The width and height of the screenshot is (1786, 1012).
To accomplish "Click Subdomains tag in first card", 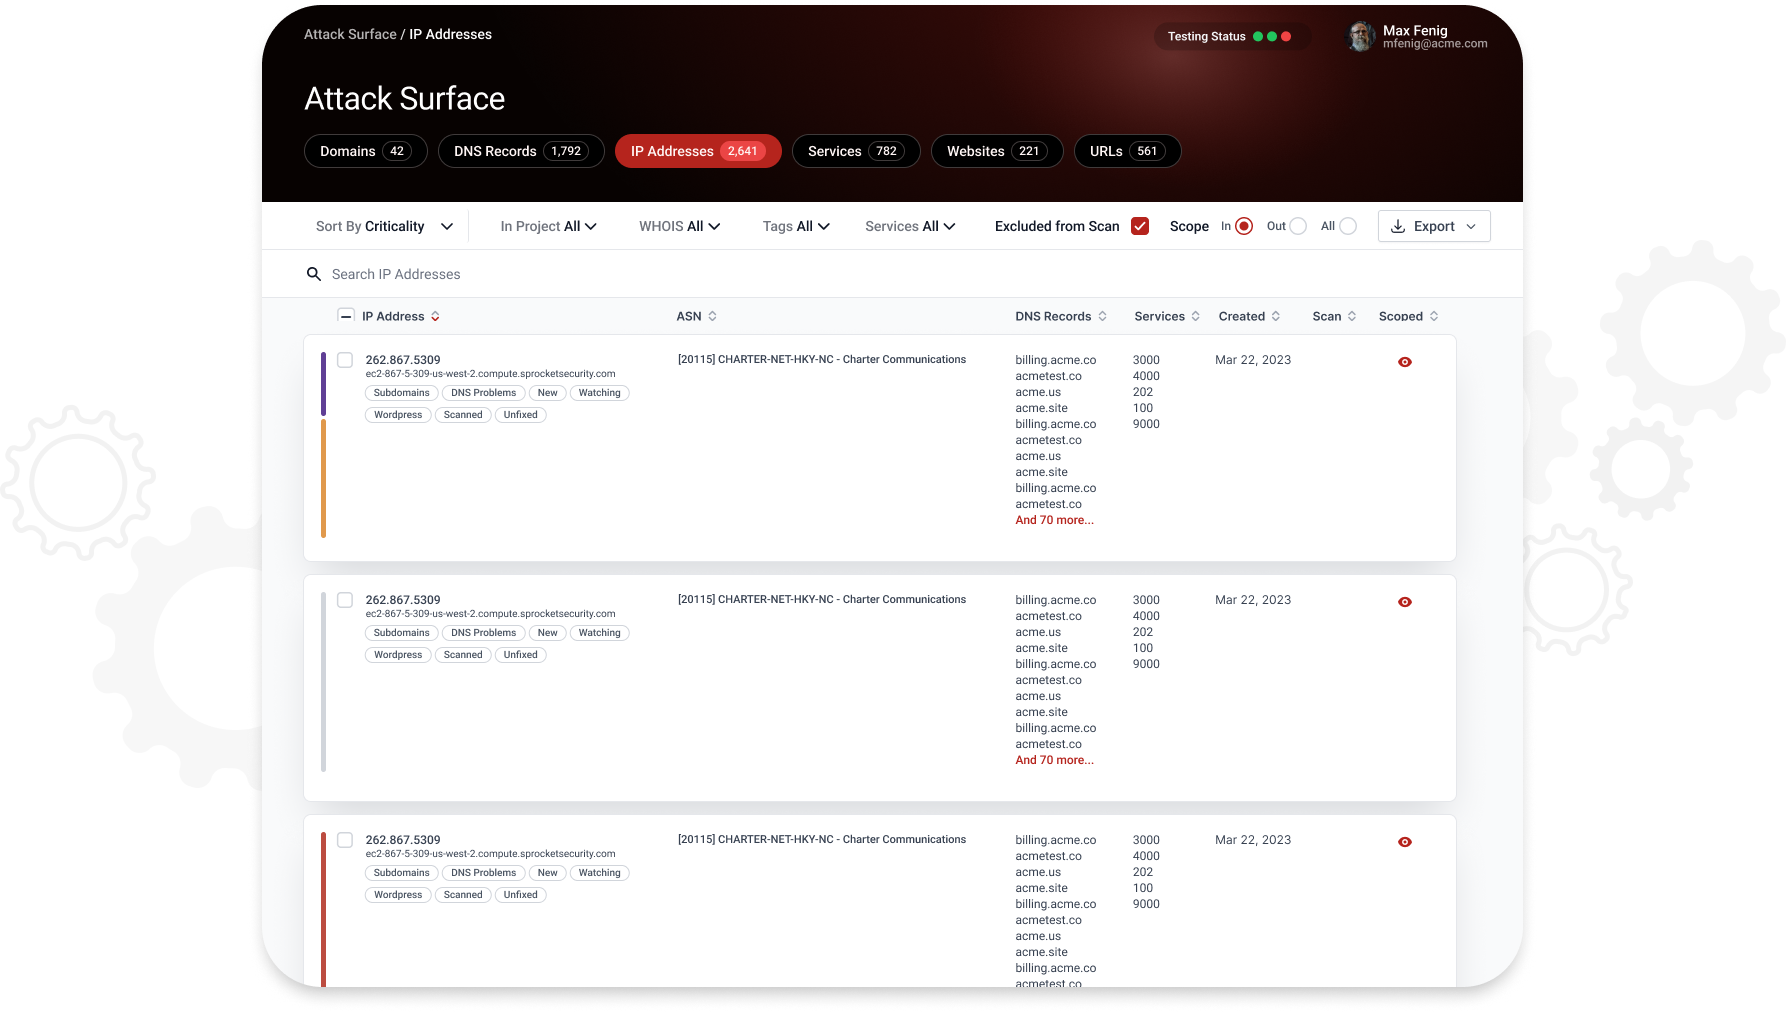I will pyautogui.click(x=402, y=393).
